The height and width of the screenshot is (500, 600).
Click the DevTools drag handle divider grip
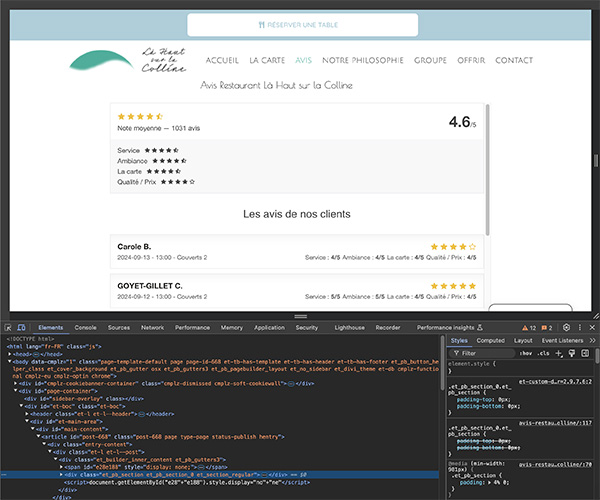pos(300,316)
